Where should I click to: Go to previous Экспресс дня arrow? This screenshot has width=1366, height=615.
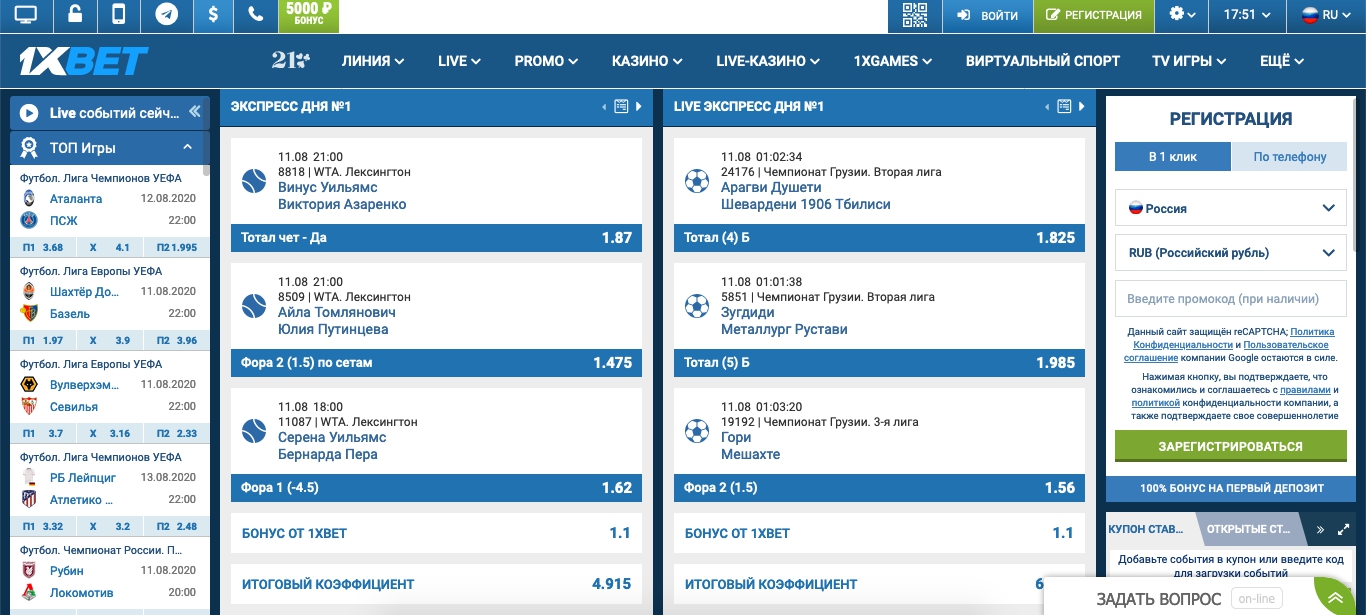pyautogui.click(x=604, y=106)
